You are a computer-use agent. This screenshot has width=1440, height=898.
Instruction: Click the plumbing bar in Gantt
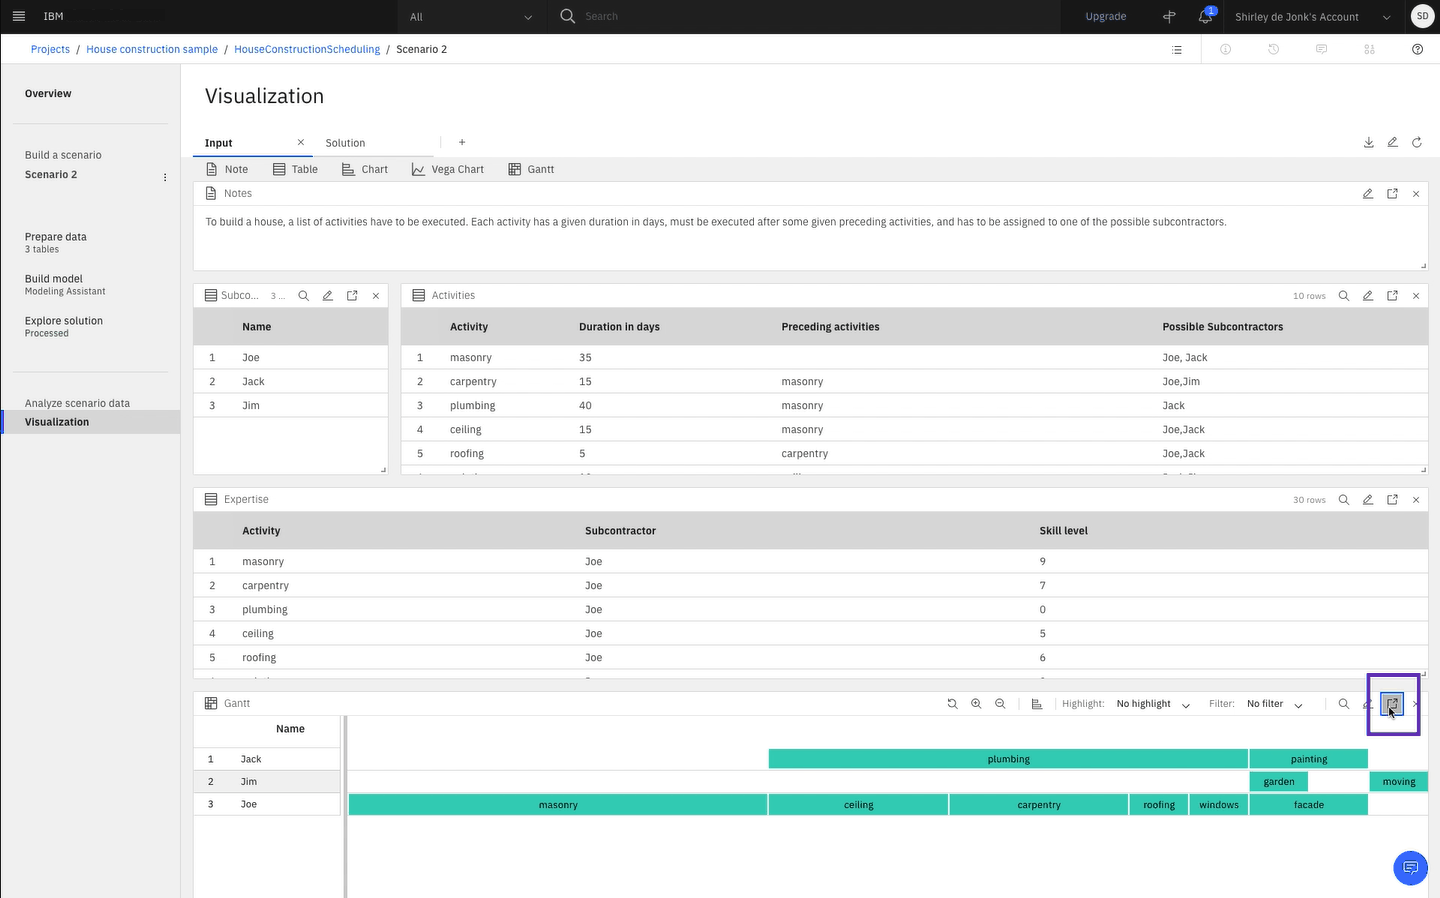pos(1008,759)
